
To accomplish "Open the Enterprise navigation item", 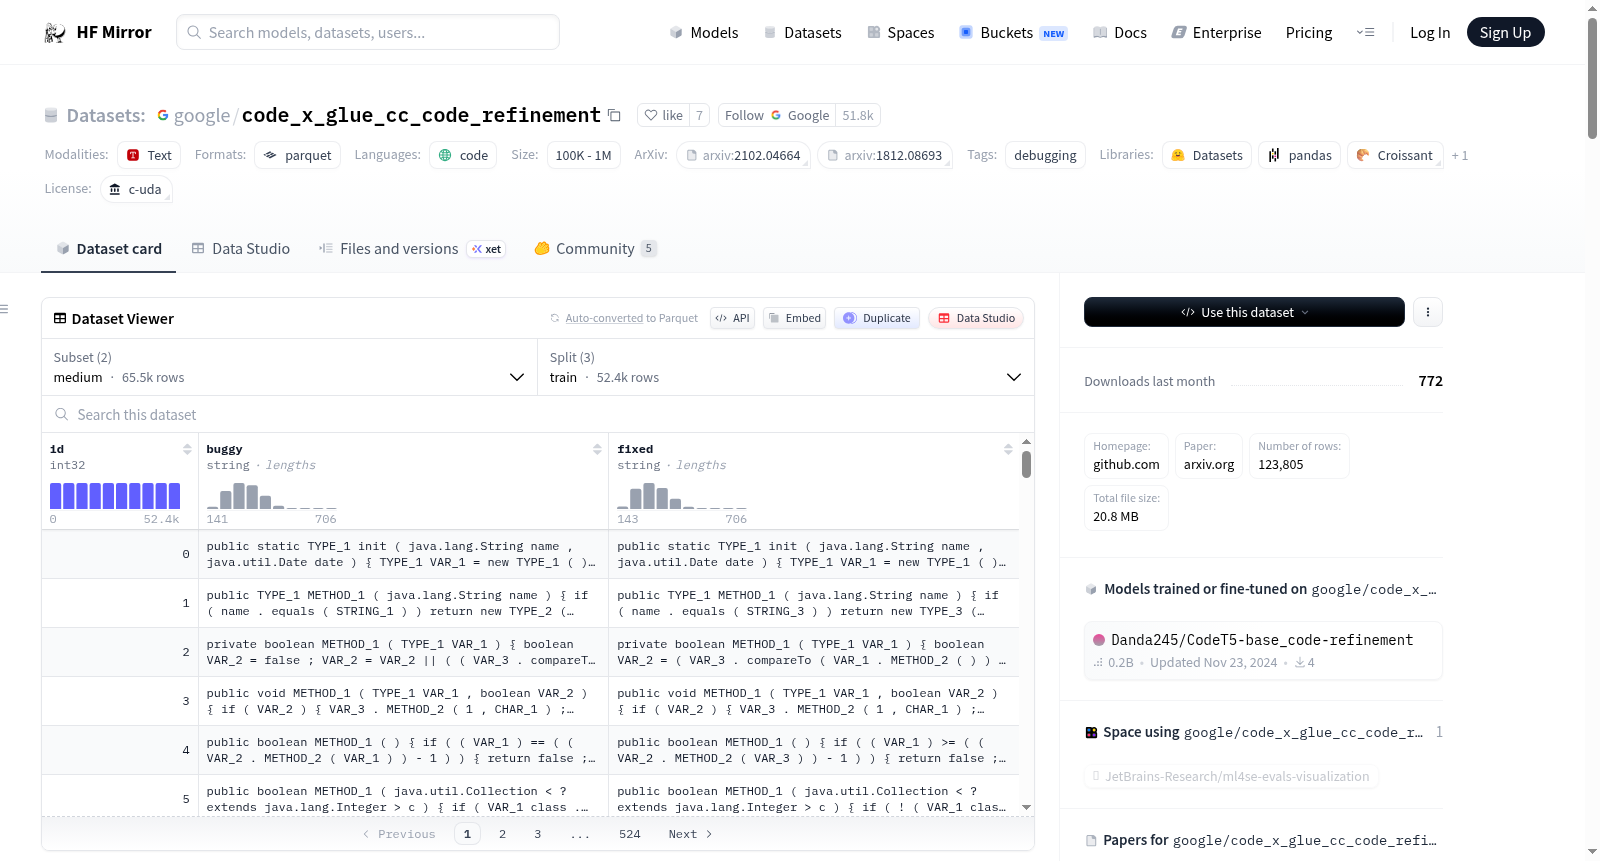I will [1216, 33].
